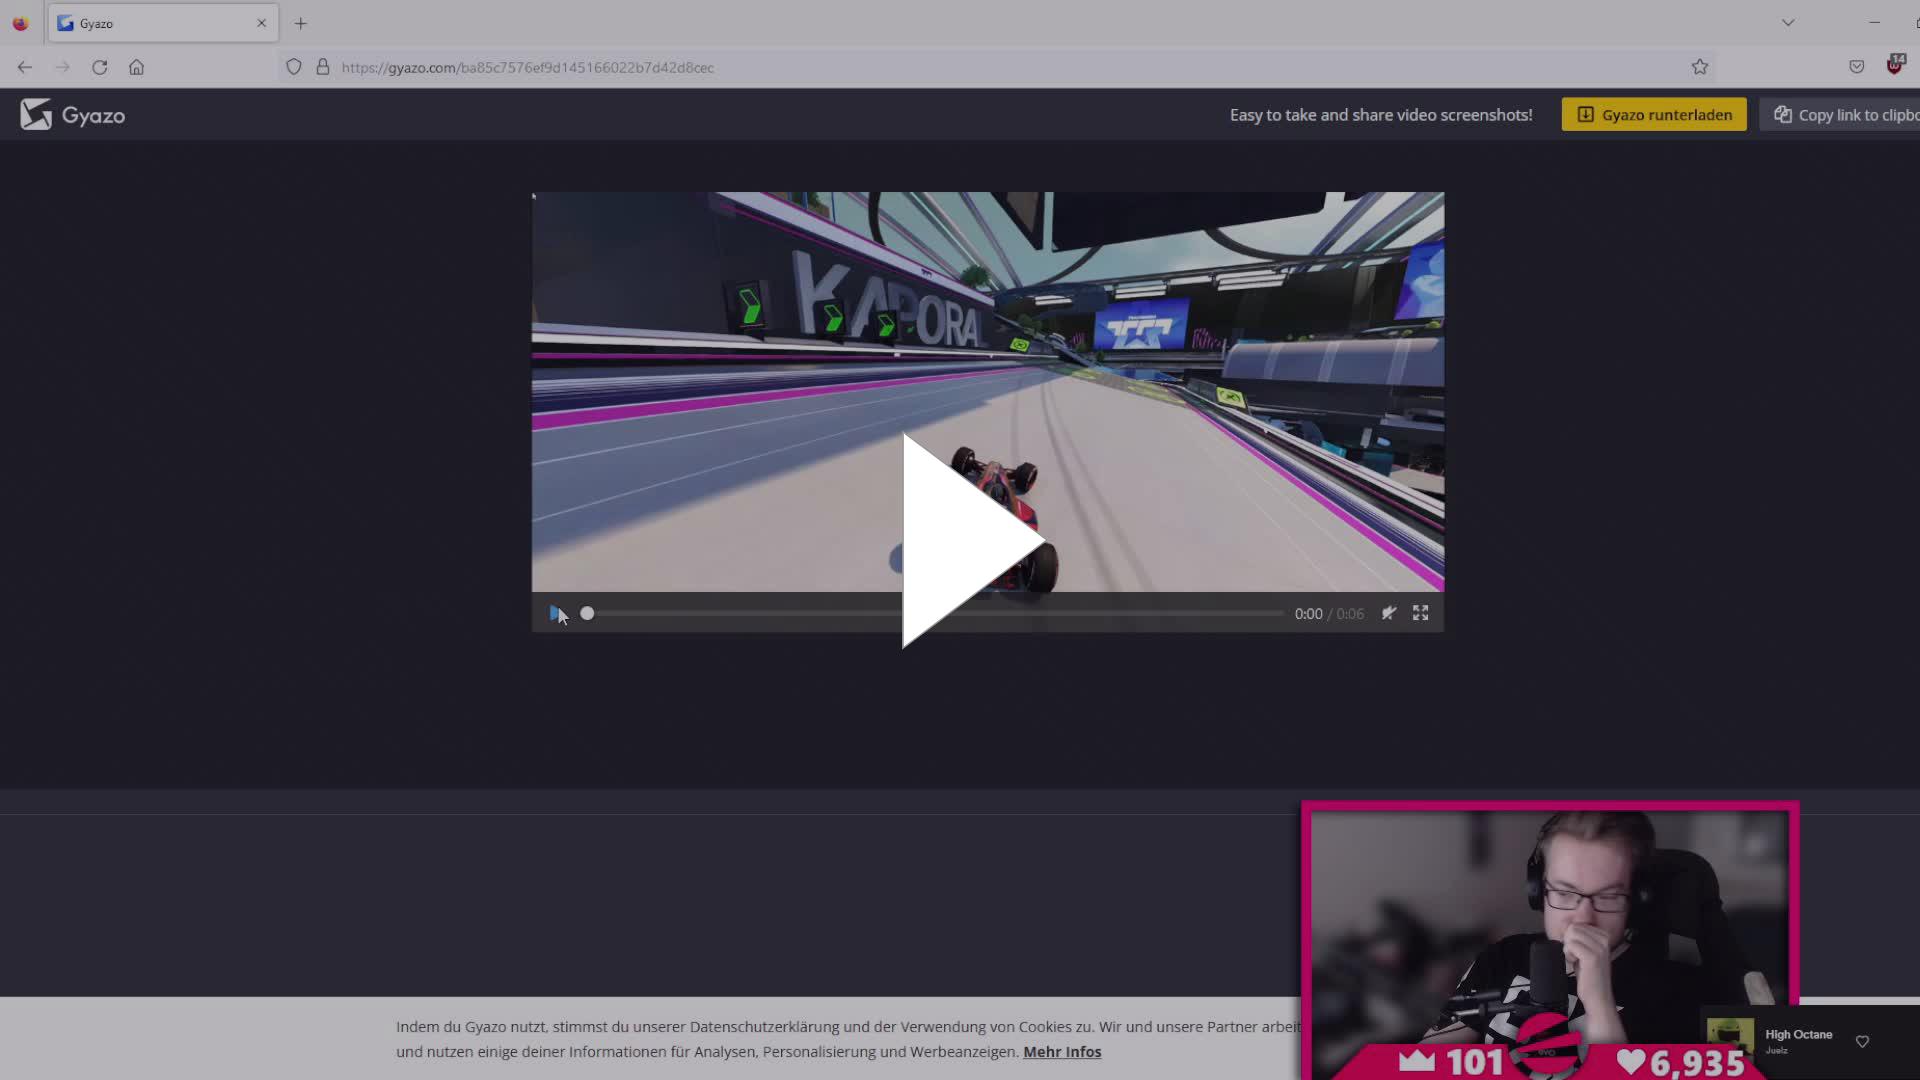The image size is (1920, 1080).
Task: Click the Copy link to clipboard icon
Action: [x=1784, y=114]
